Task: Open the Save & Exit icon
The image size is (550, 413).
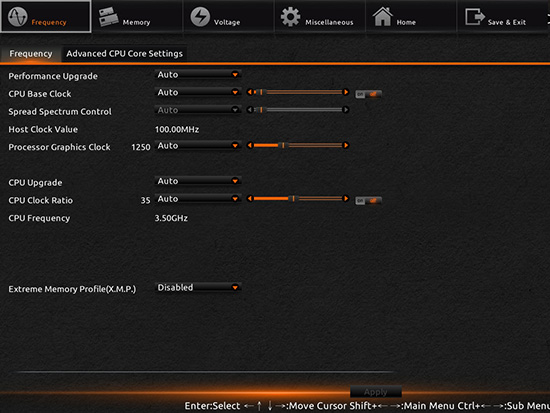Action: point(475,16)
